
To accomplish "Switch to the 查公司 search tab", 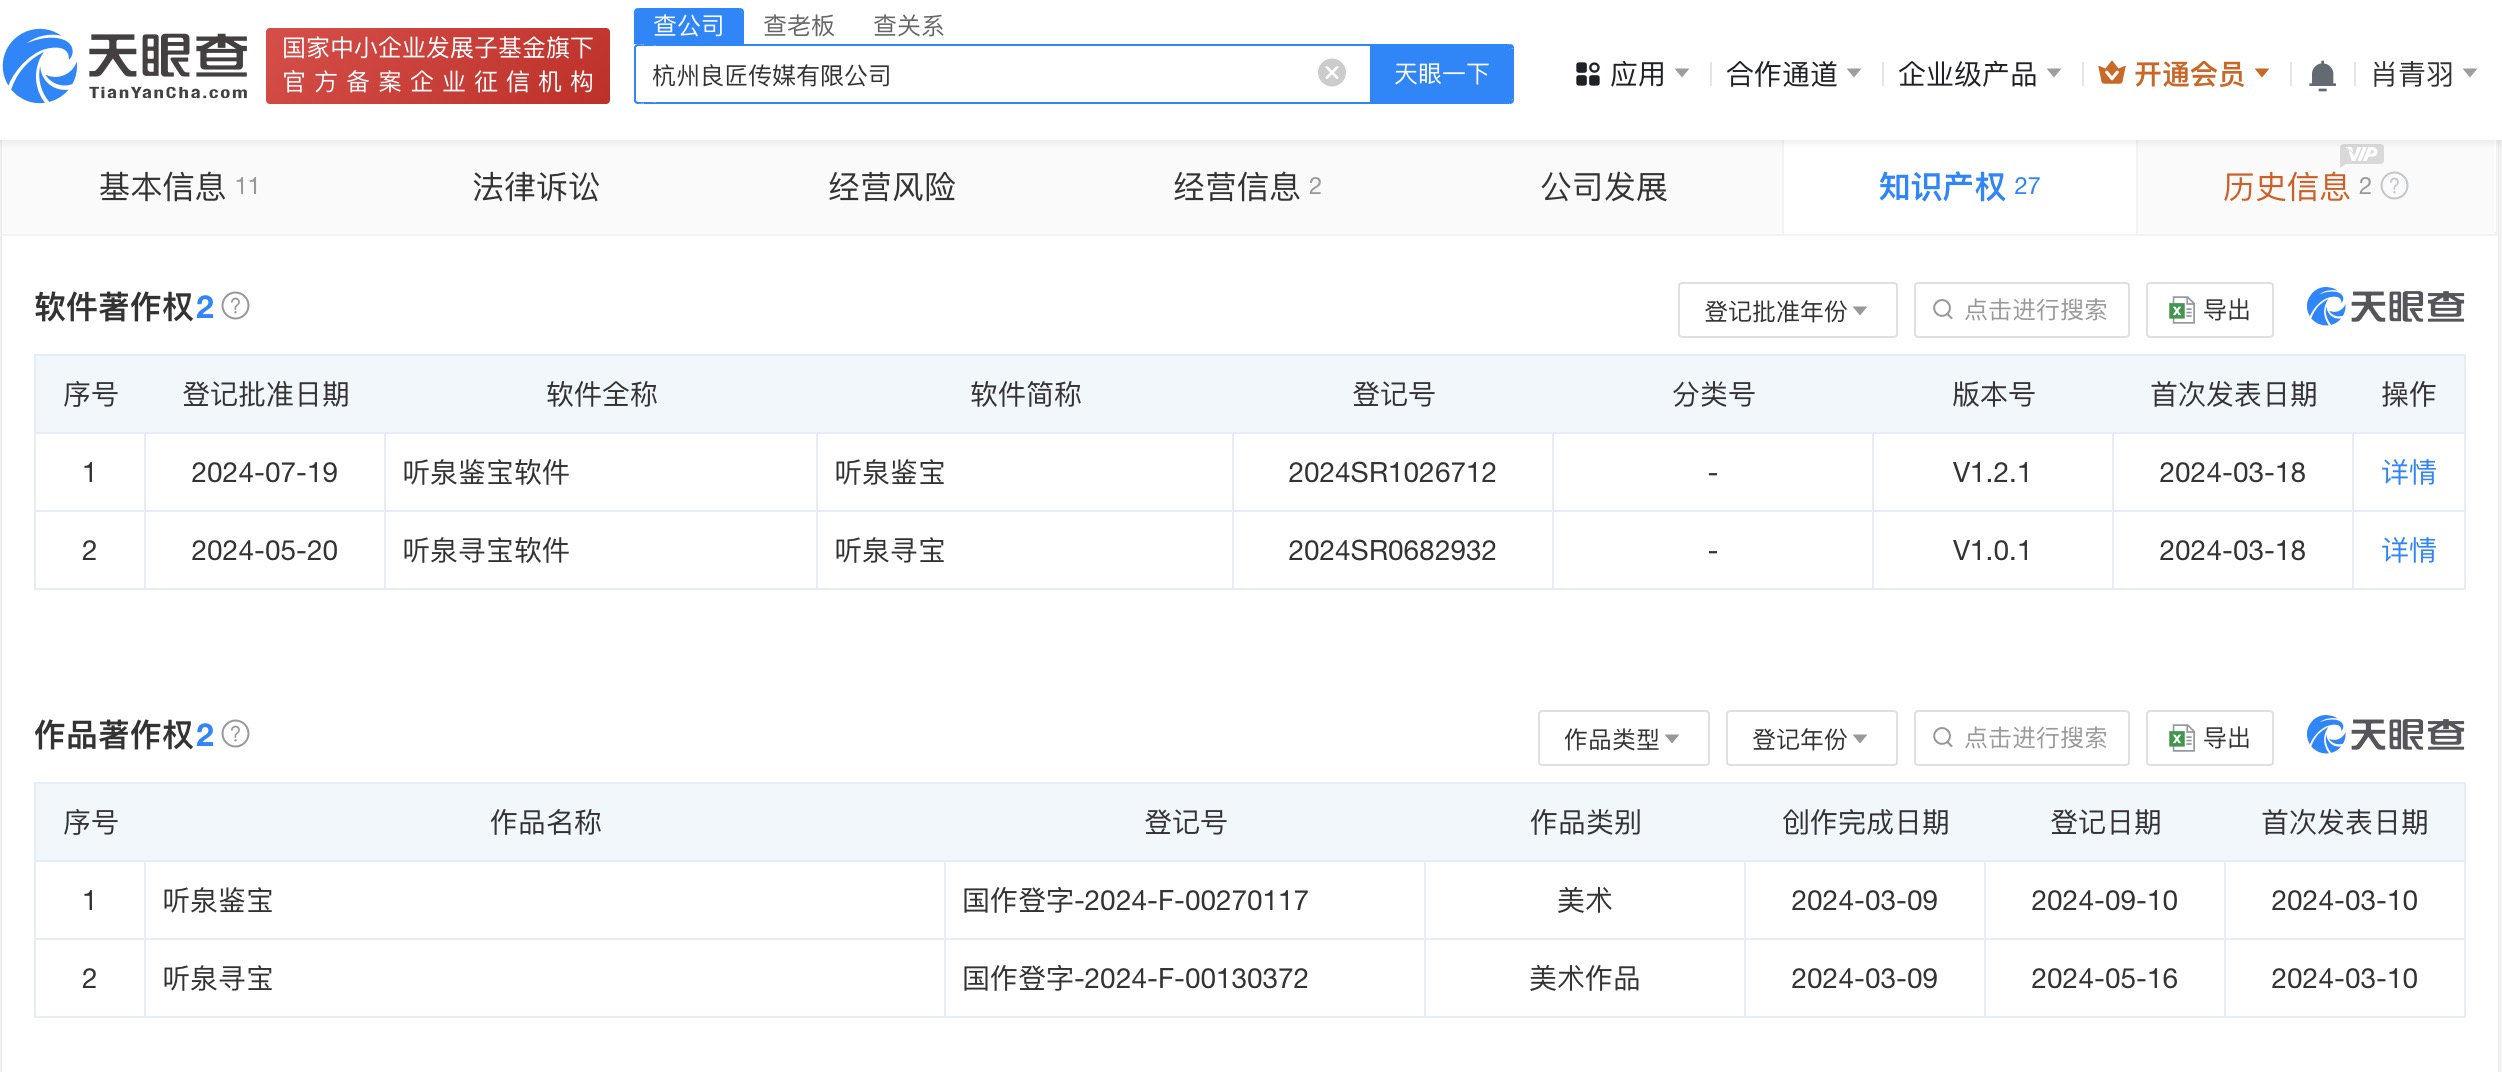I will point(688,26).
